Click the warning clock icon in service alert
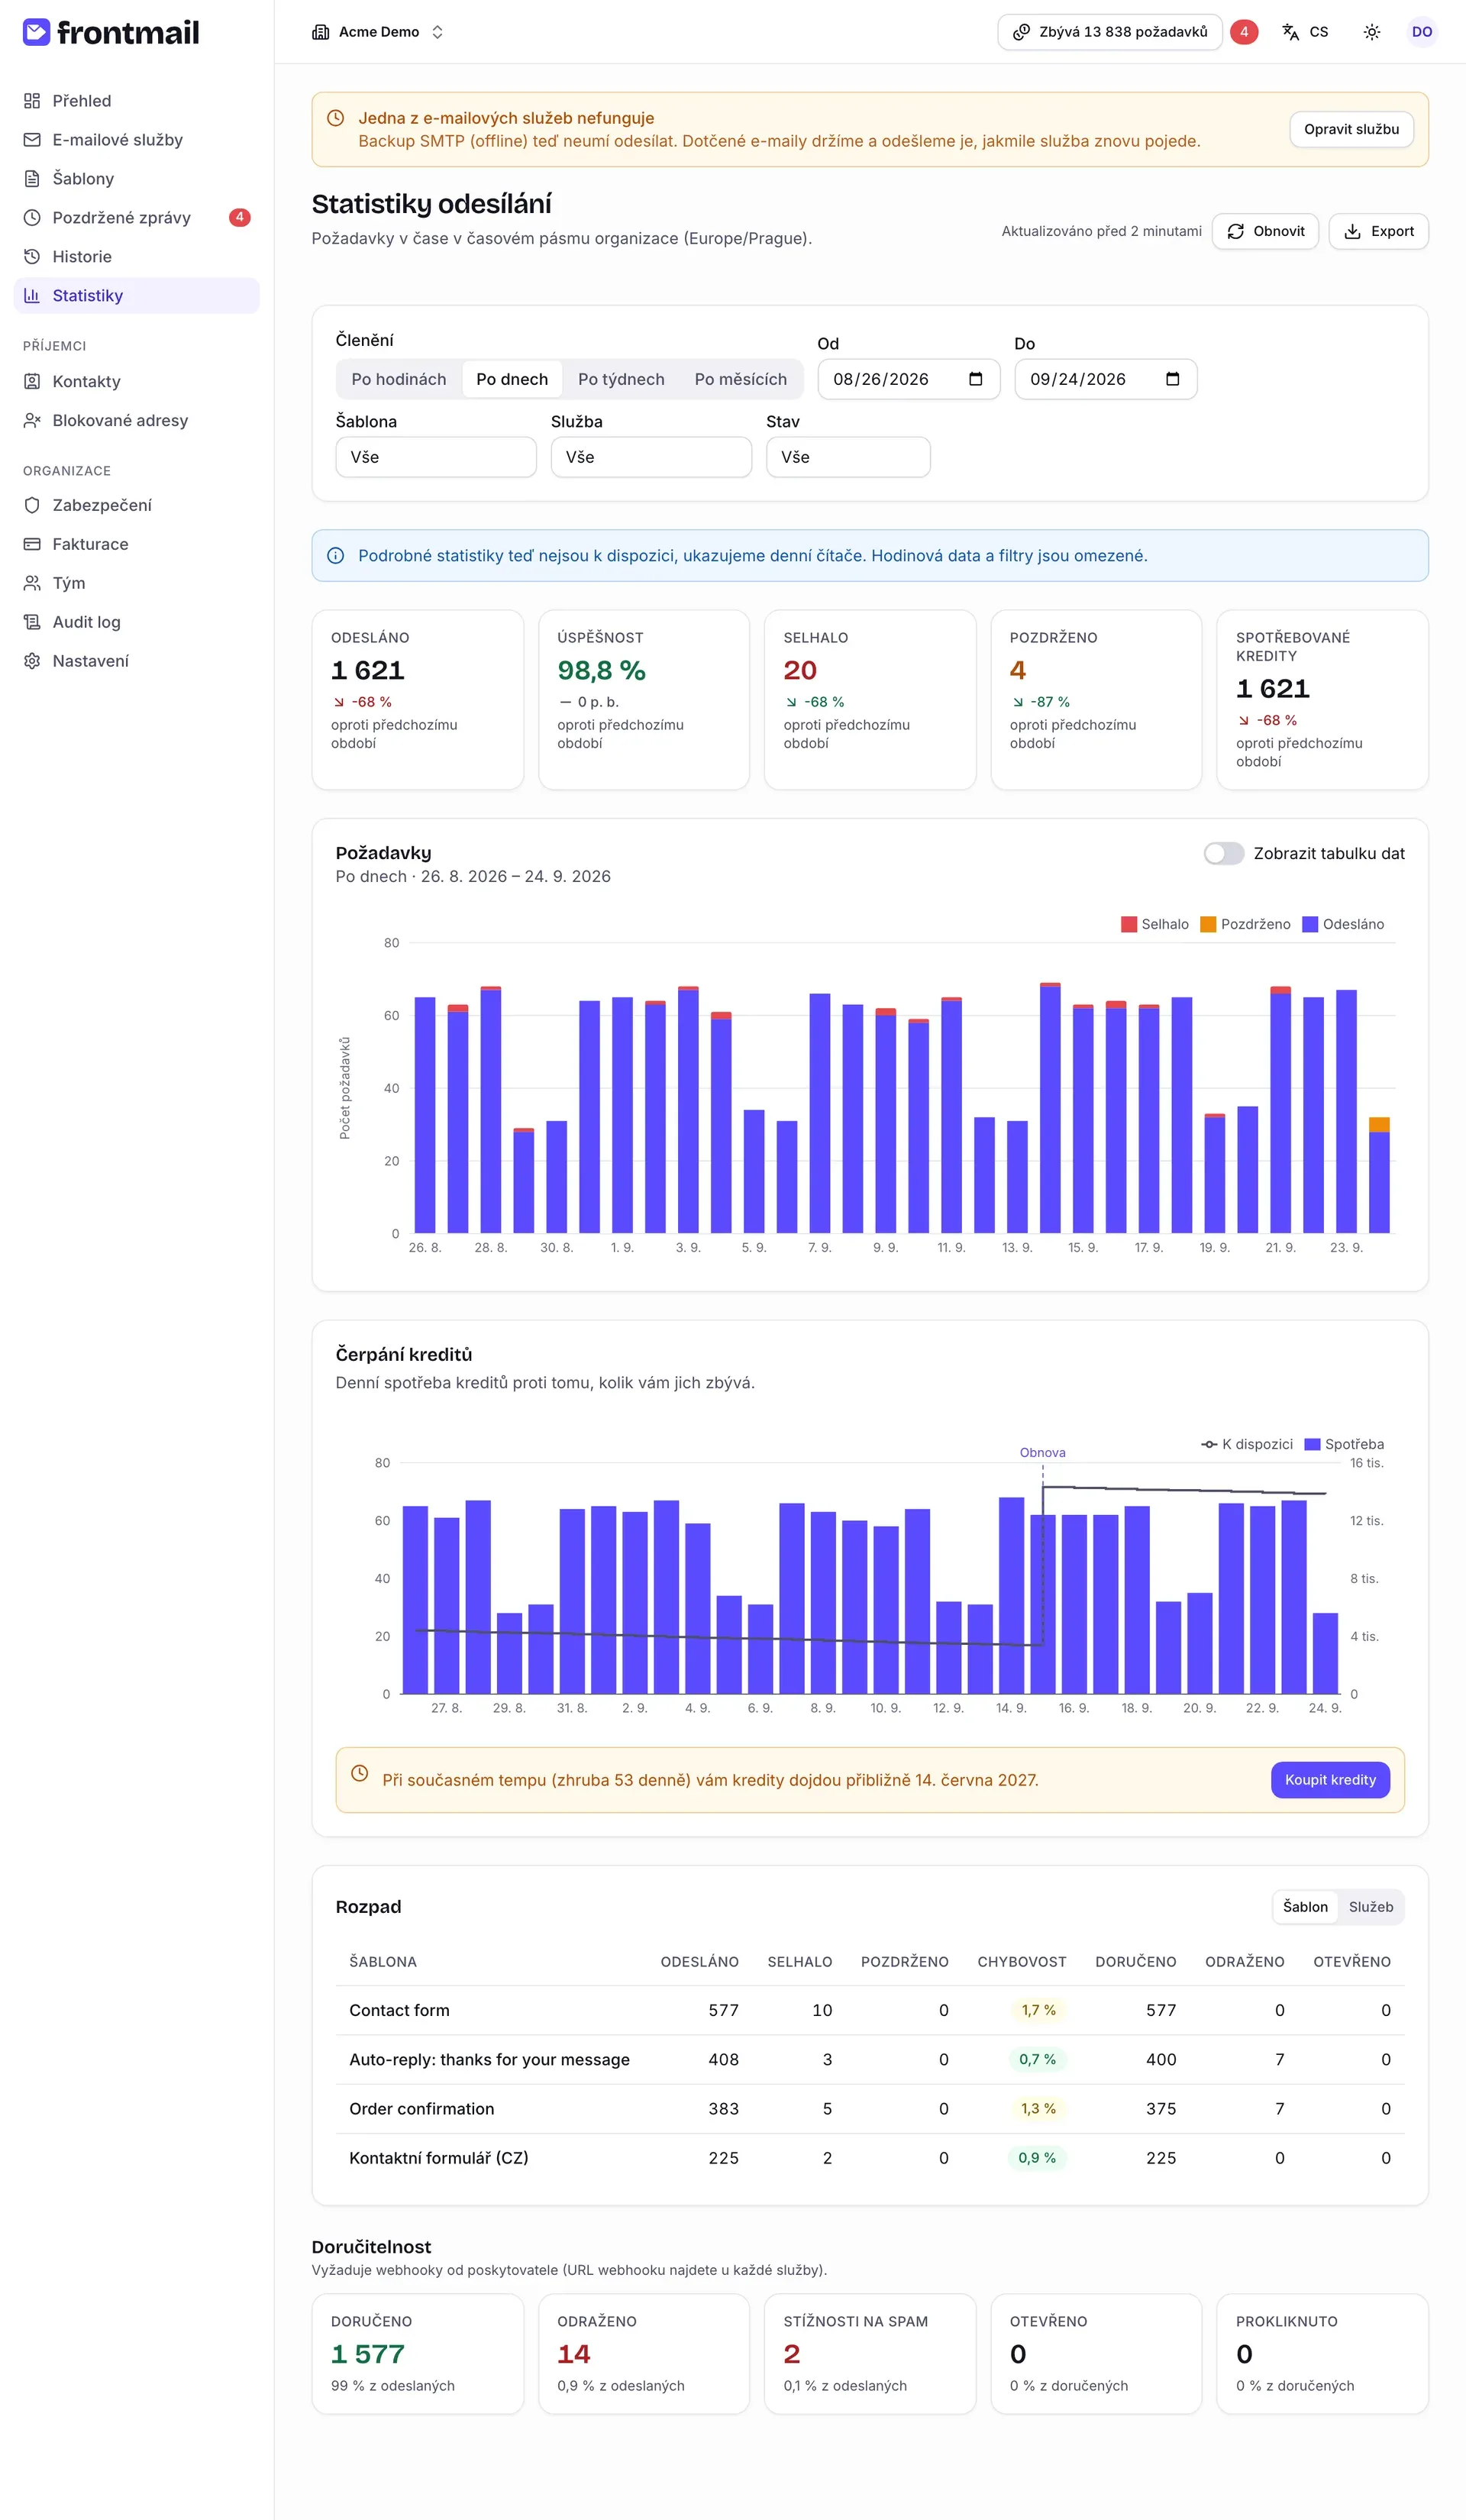The image size is (1466, 2520). pos(336,118)
